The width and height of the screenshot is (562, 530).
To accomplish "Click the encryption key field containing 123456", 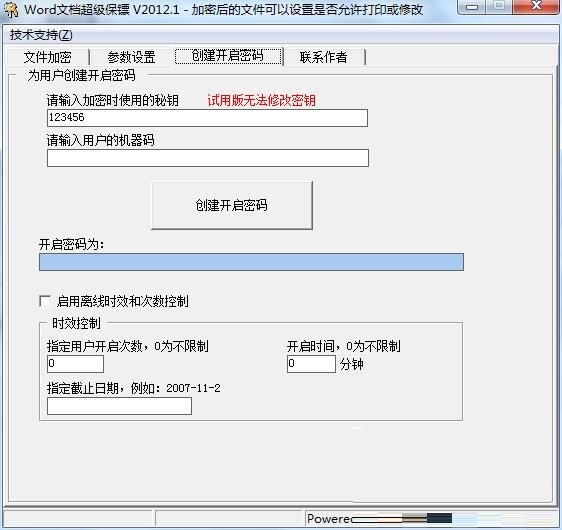I will (208, 118).
